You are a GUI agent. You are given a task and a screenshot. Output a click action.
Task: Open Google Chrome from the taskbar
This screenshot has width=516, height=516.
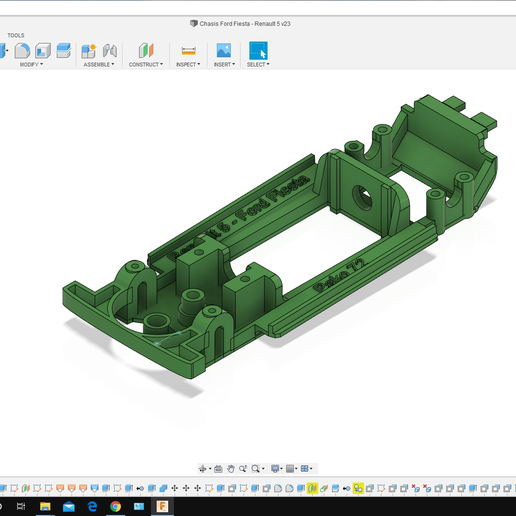115,507
